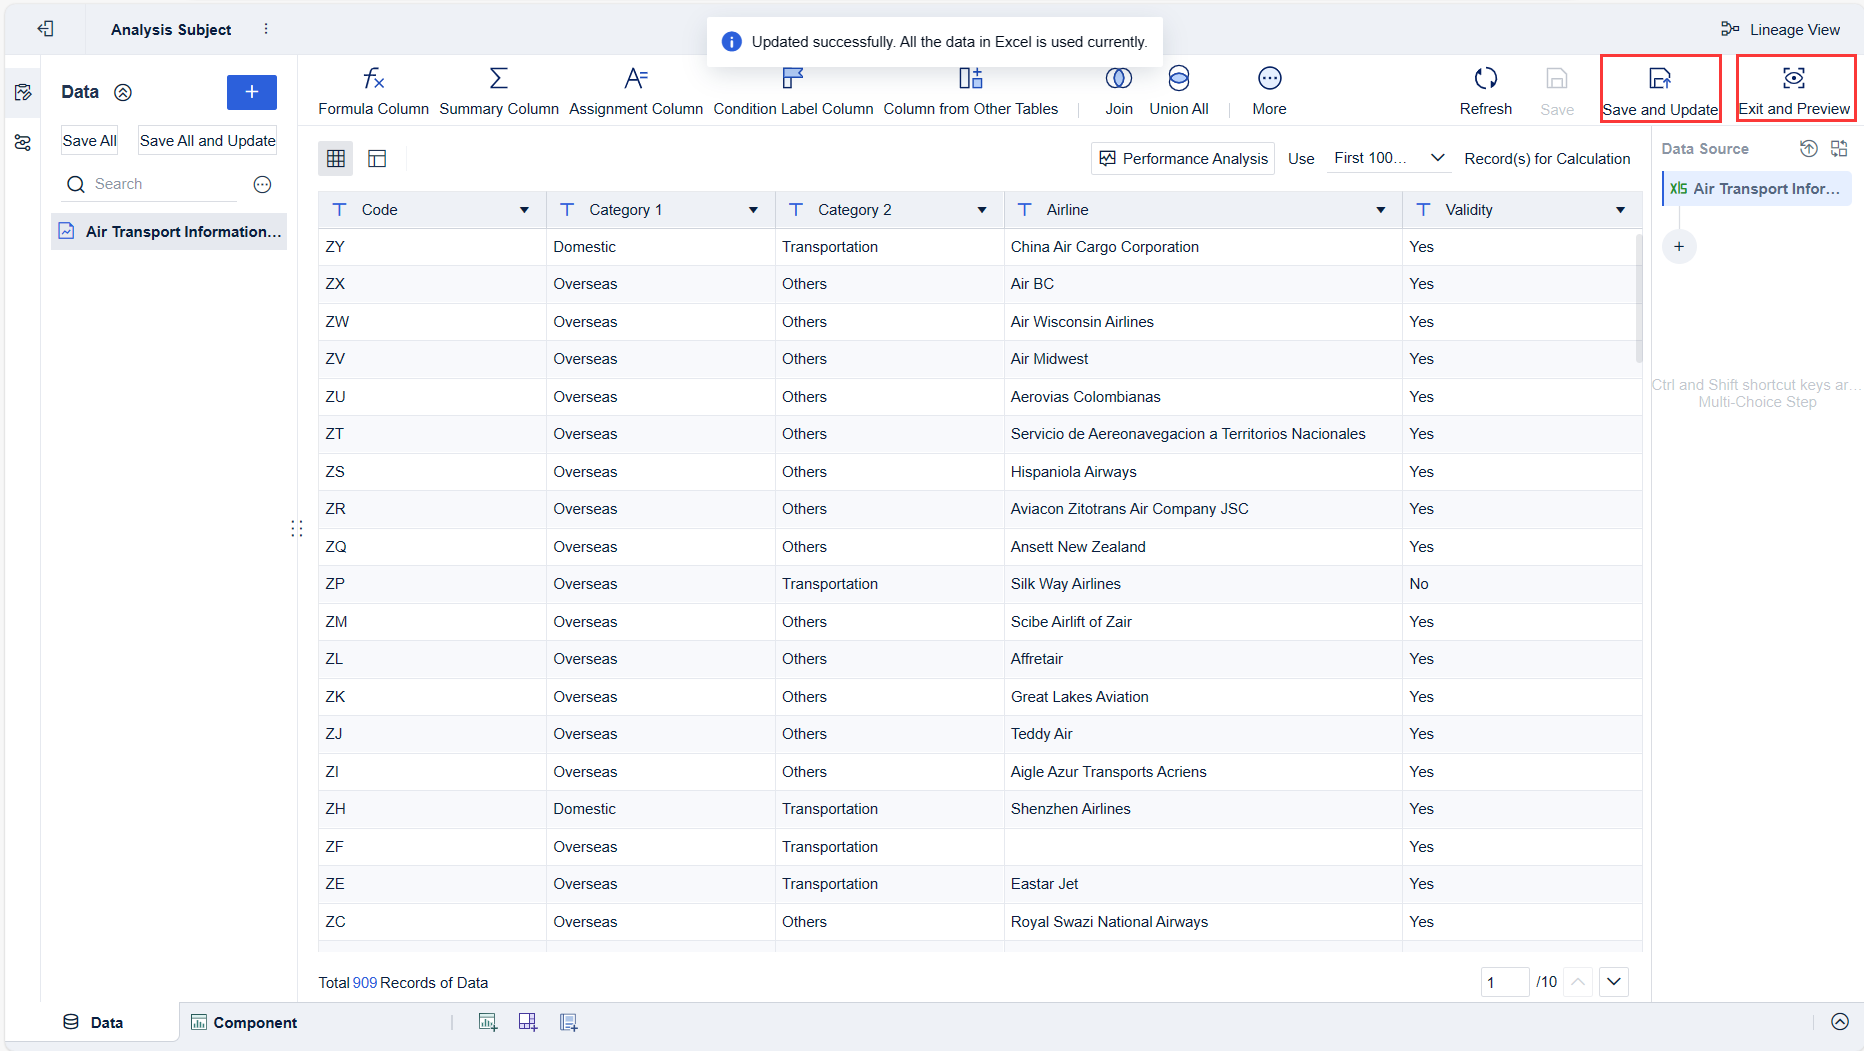The height and width of the screenshot is (1051, 1864).
Task: Open Lineage View
Action: (1780, 29)
